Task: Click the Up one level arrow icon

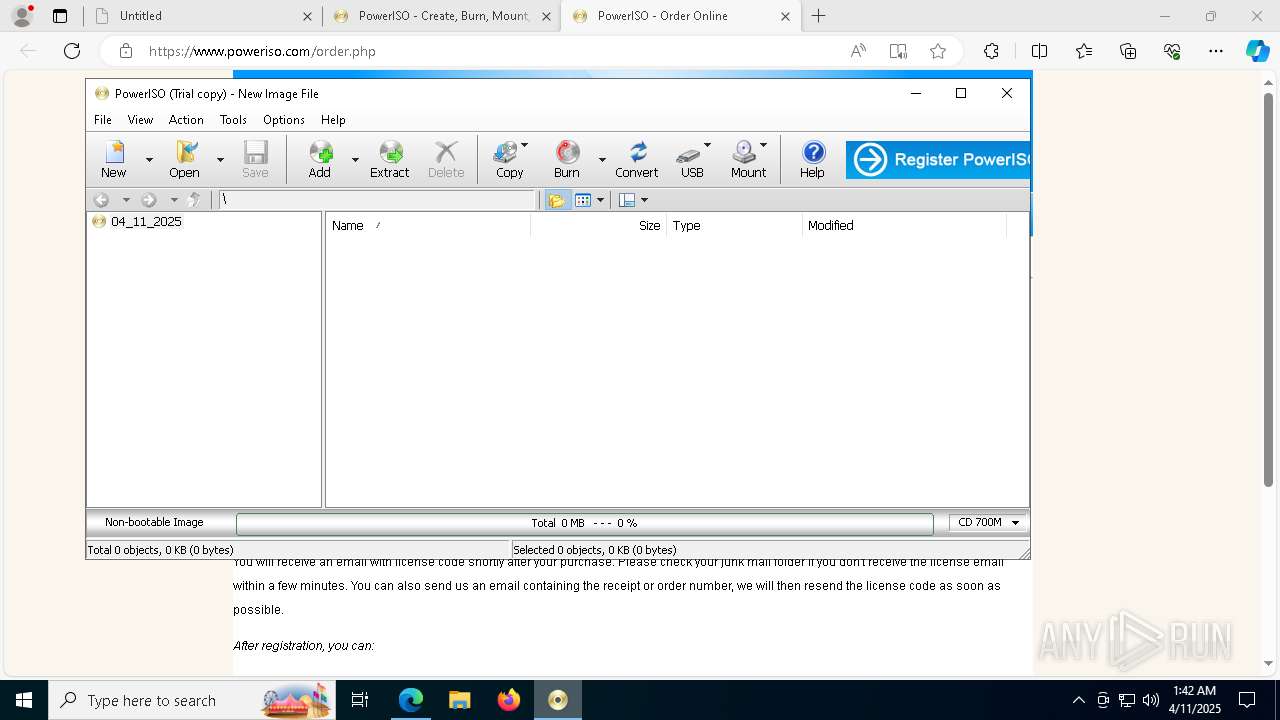Action: 195,200
